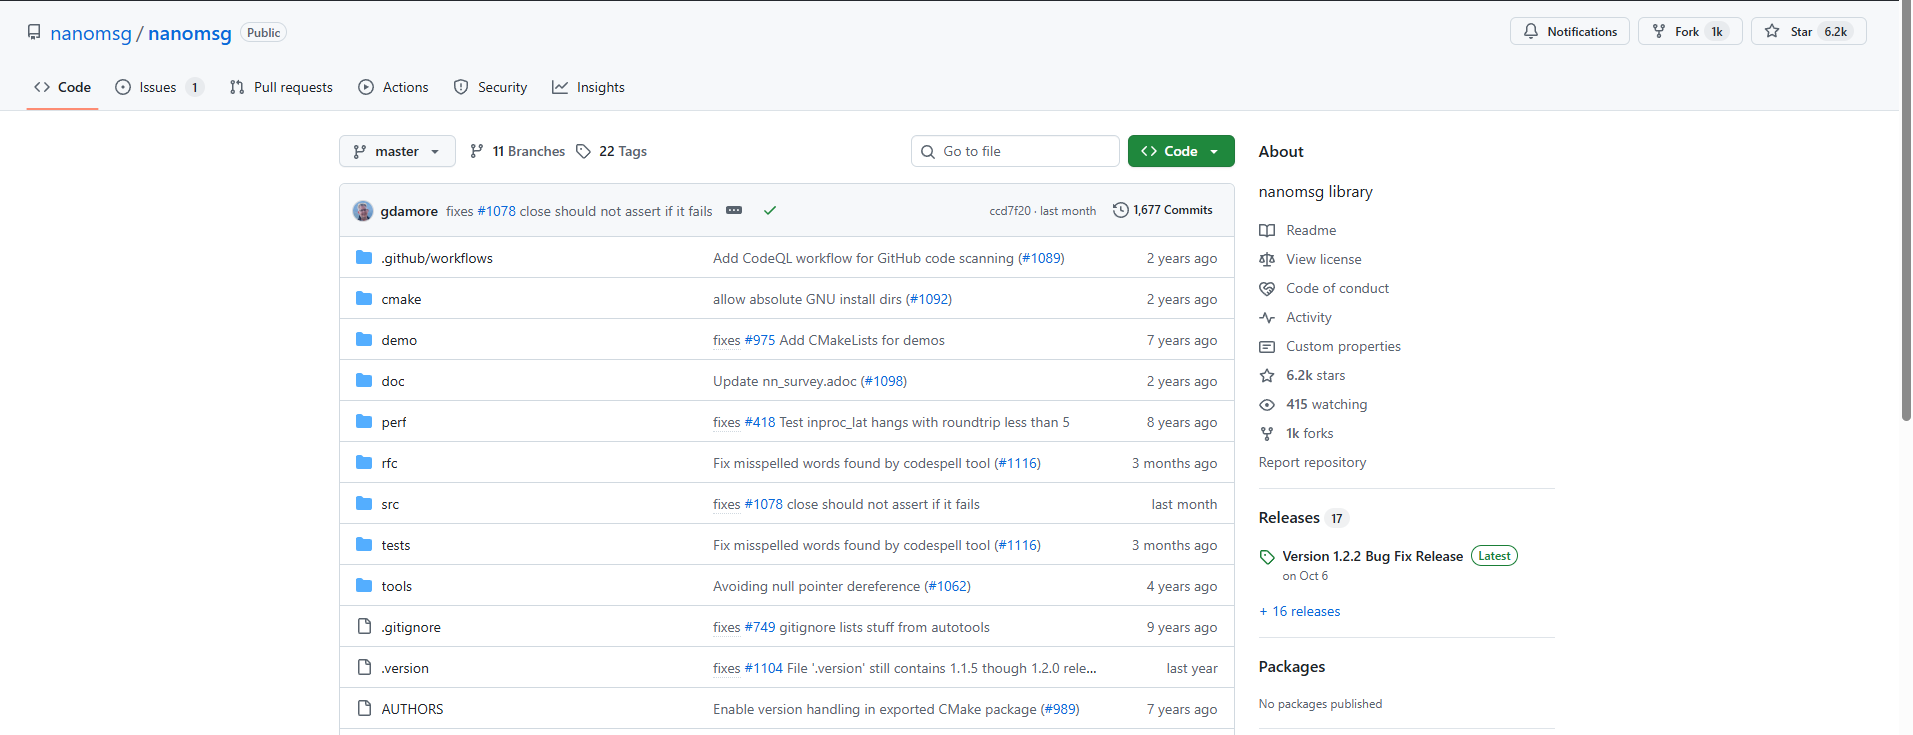Open commit status green checkmark
Screen dimensions: 1913x735
[x=770, y=211]
